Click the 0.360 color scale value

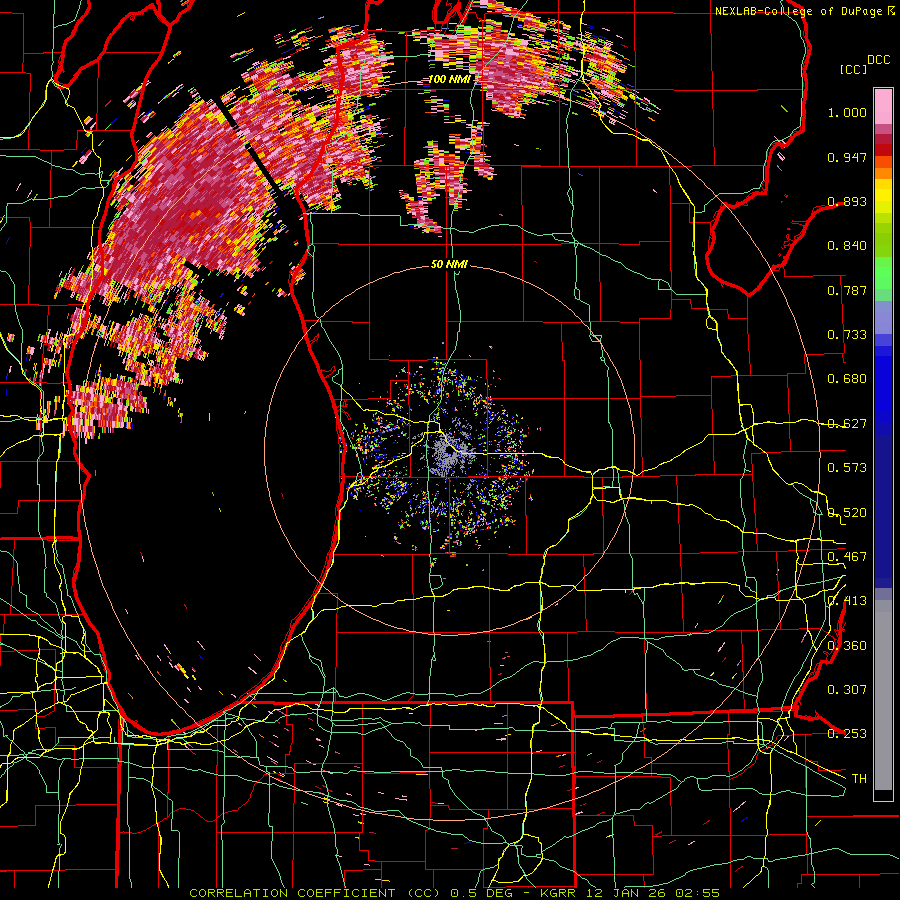click(847, 646)
